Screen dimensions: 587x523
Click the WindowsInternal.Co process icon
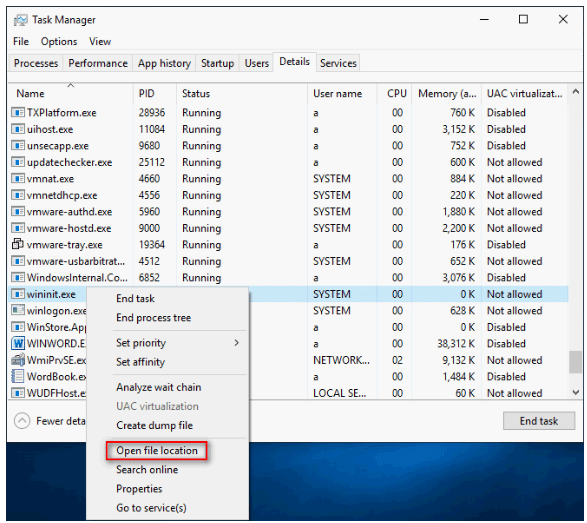click(x=18, y=277)
